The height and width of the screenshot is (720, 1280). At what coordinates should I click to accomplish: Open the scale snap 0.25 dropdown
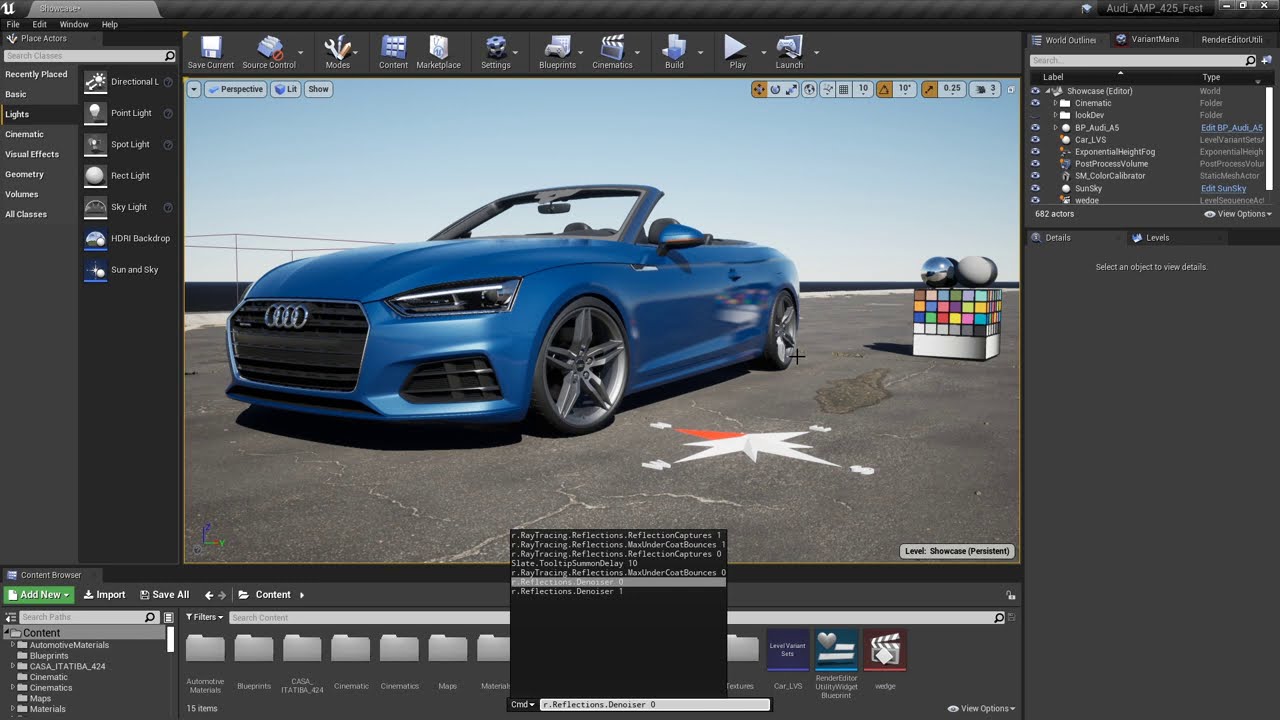(952, 89)
